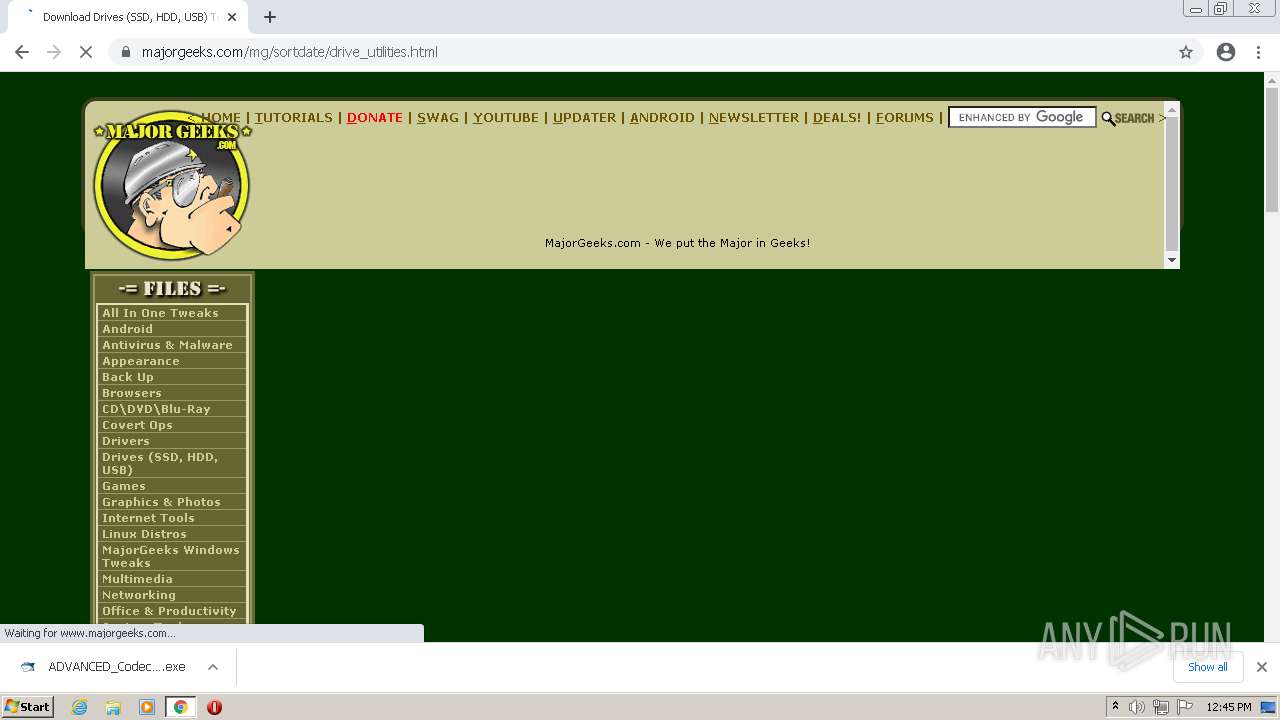Click the show desktop taskbar button

[x=1270, y=707]
